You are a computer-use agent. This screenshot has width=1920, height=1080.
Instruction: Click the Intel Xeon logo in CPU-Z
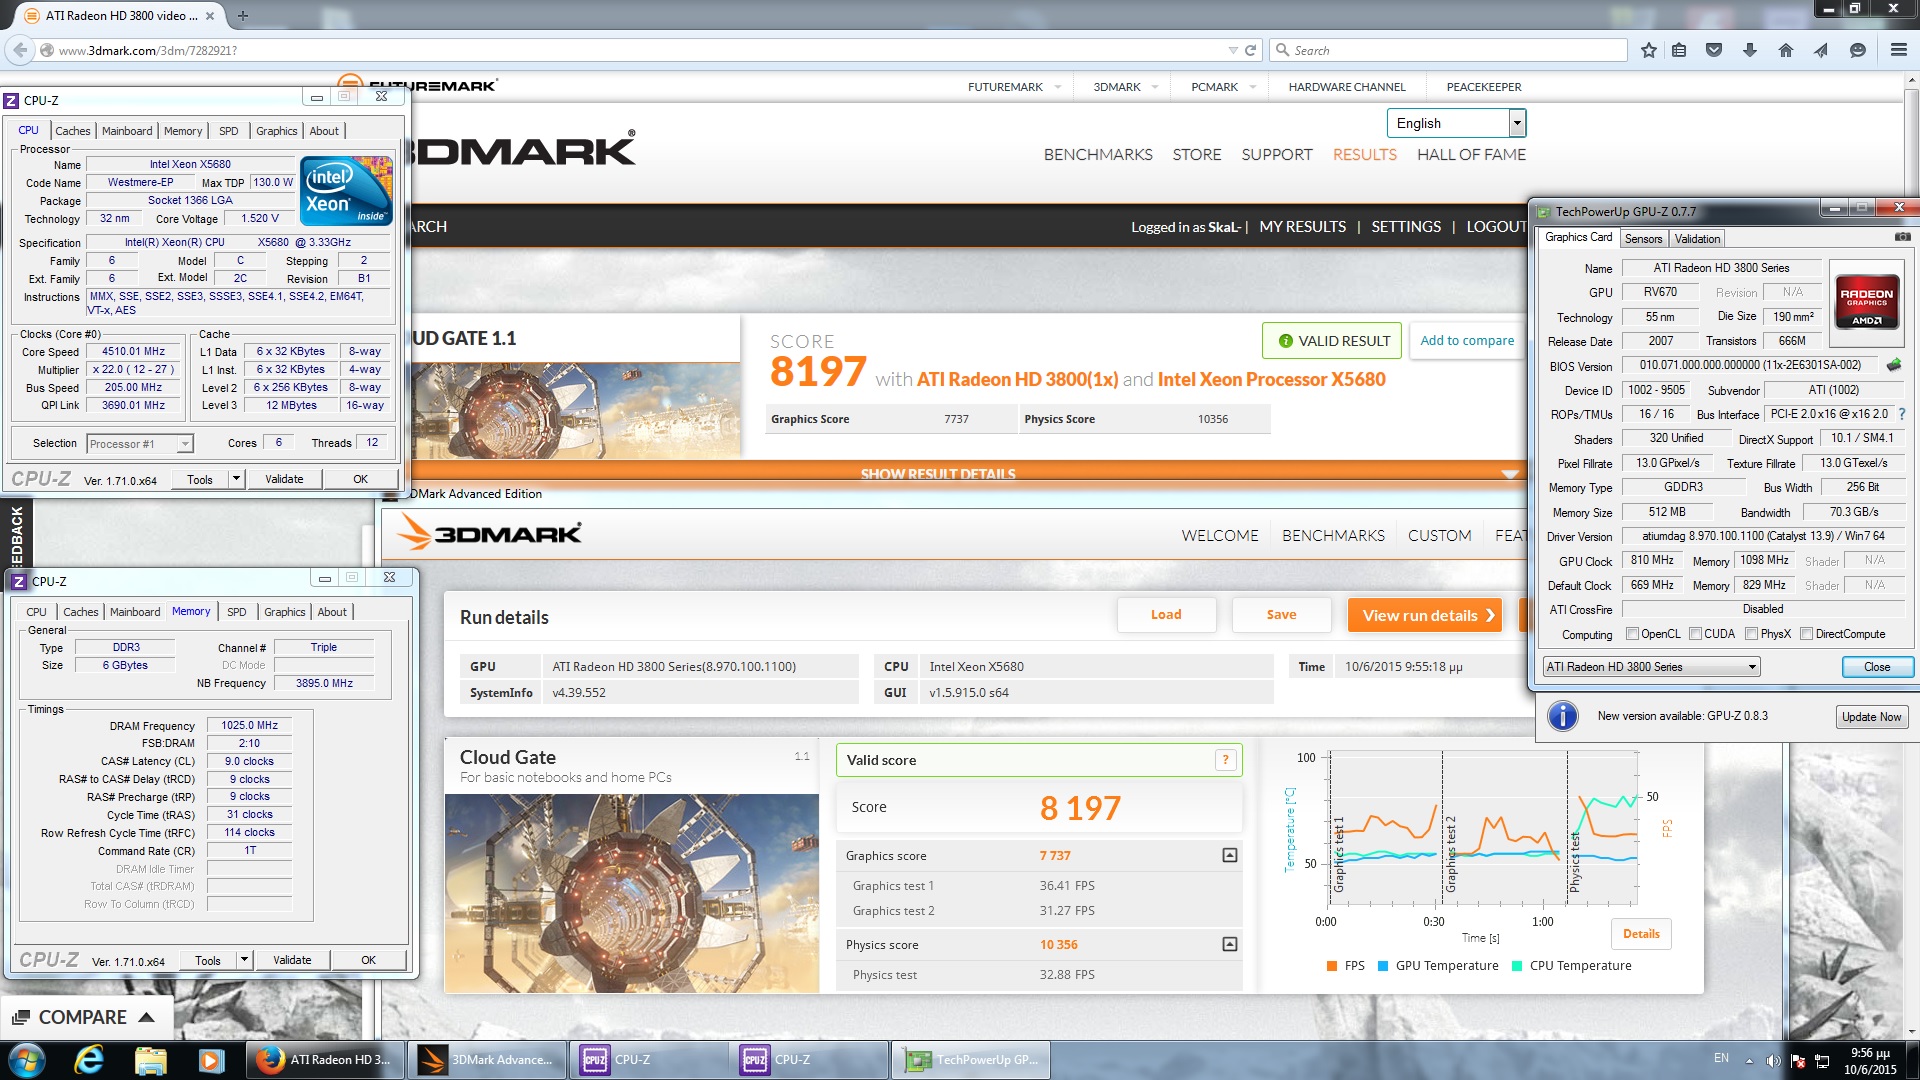pyautogui.click(x=346, y=190)
